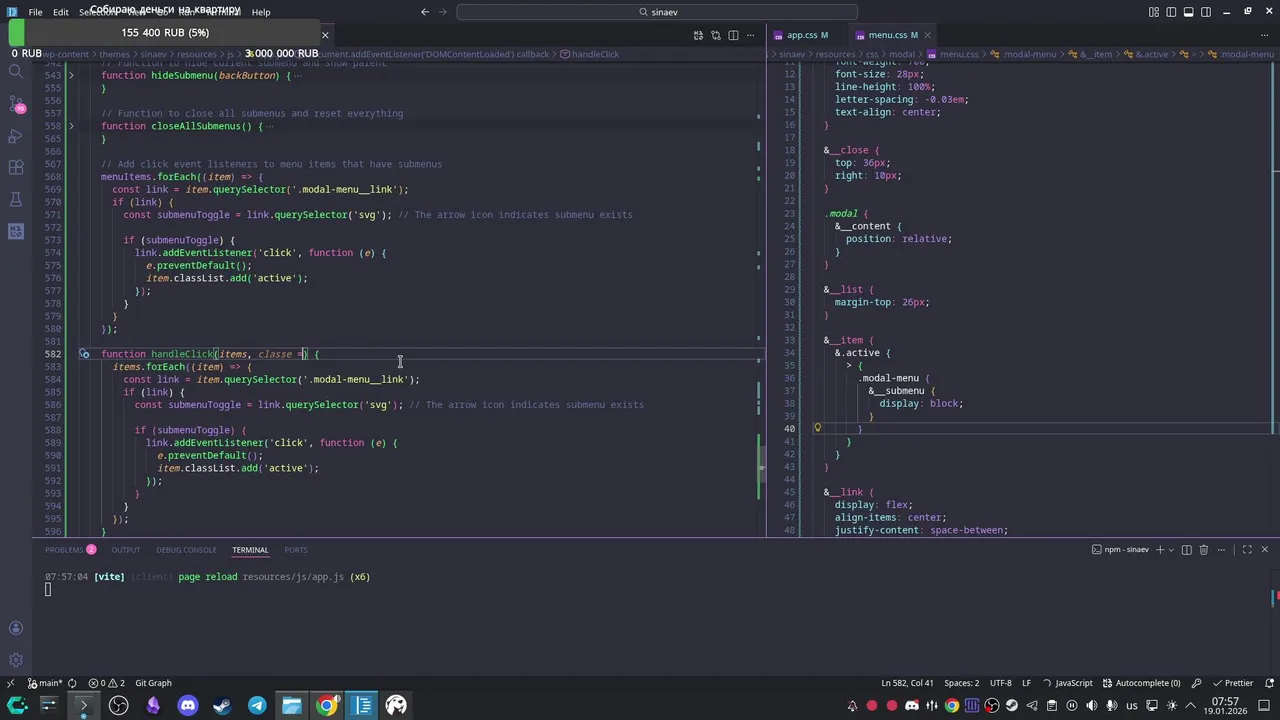Screen dimensions: 1280x720
Task: Open more actions for right editor group
Action: coord(1267,35)
